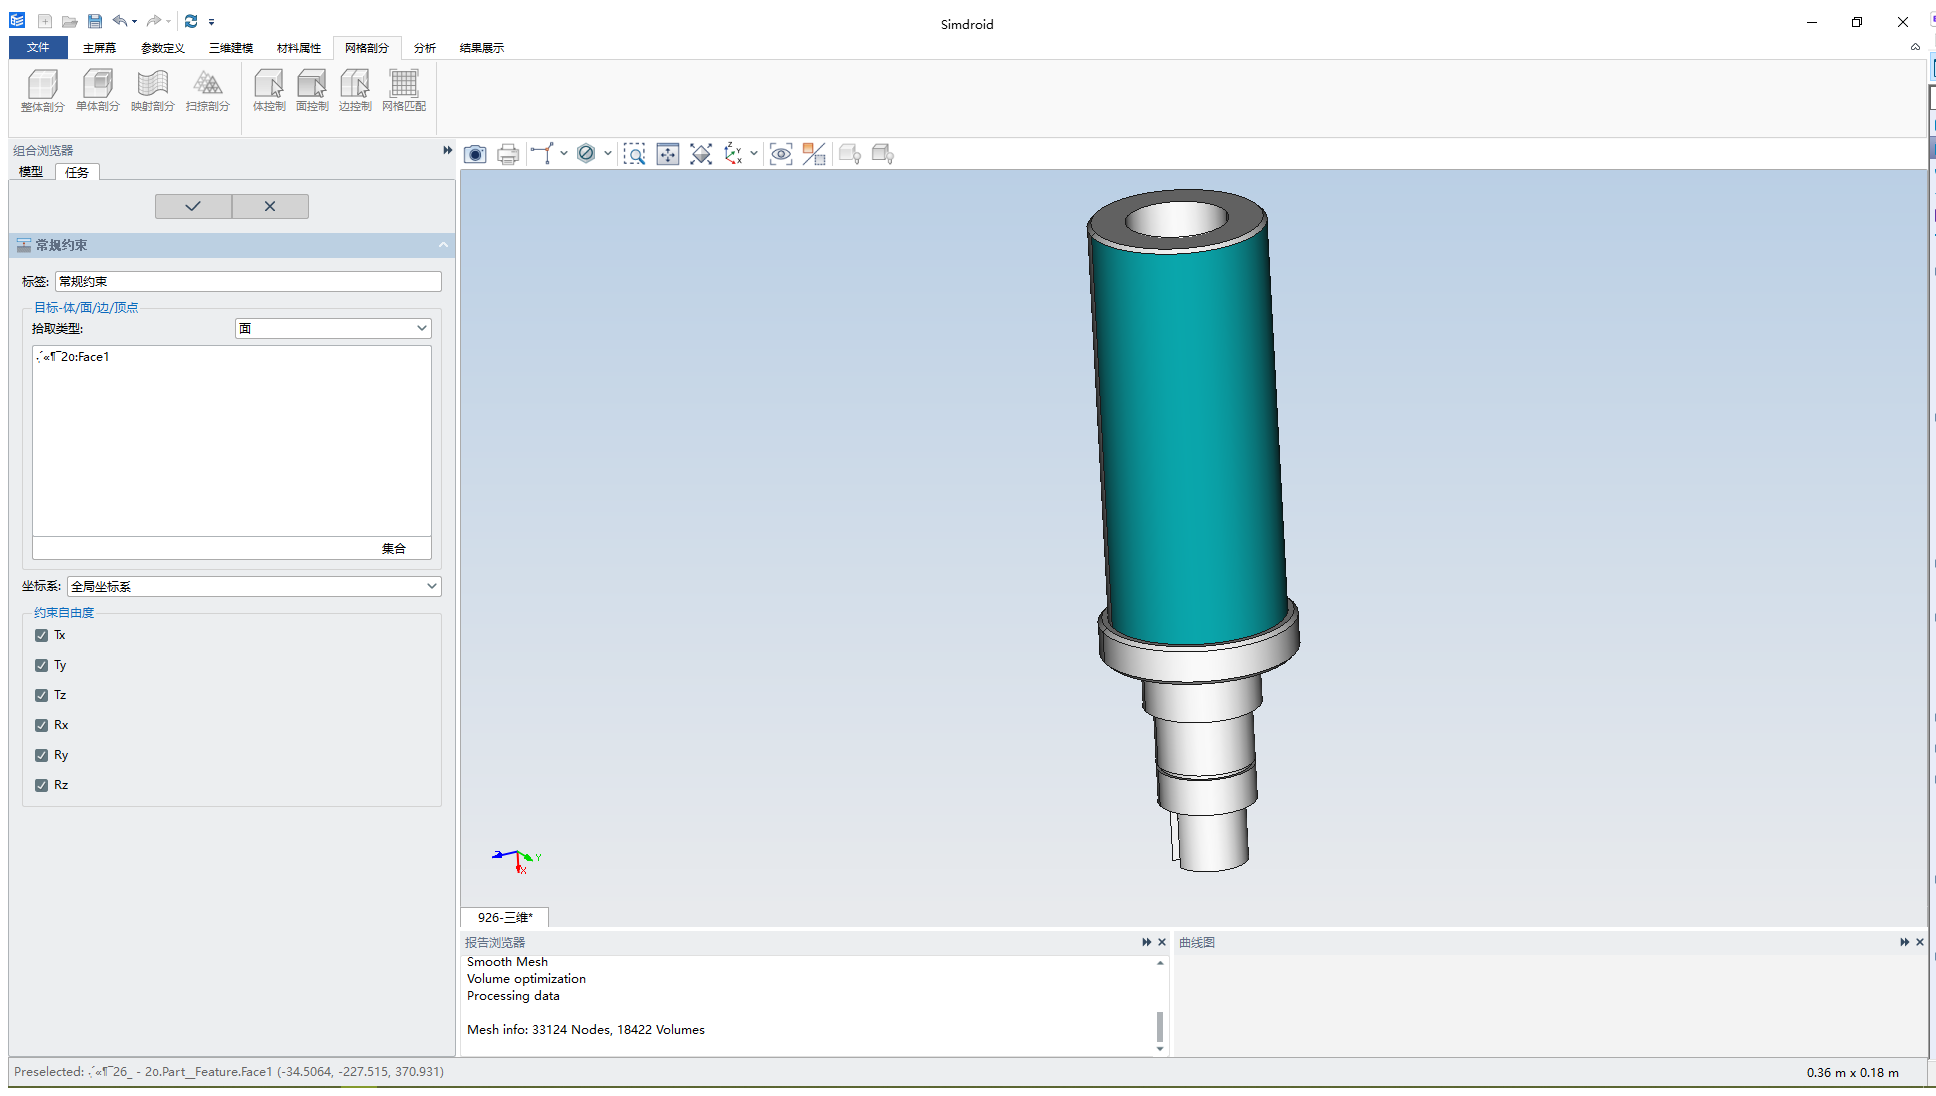Select the 926-三维 document tab
This screenshot has height=1096, width=1936.
[x=505, y=917]
